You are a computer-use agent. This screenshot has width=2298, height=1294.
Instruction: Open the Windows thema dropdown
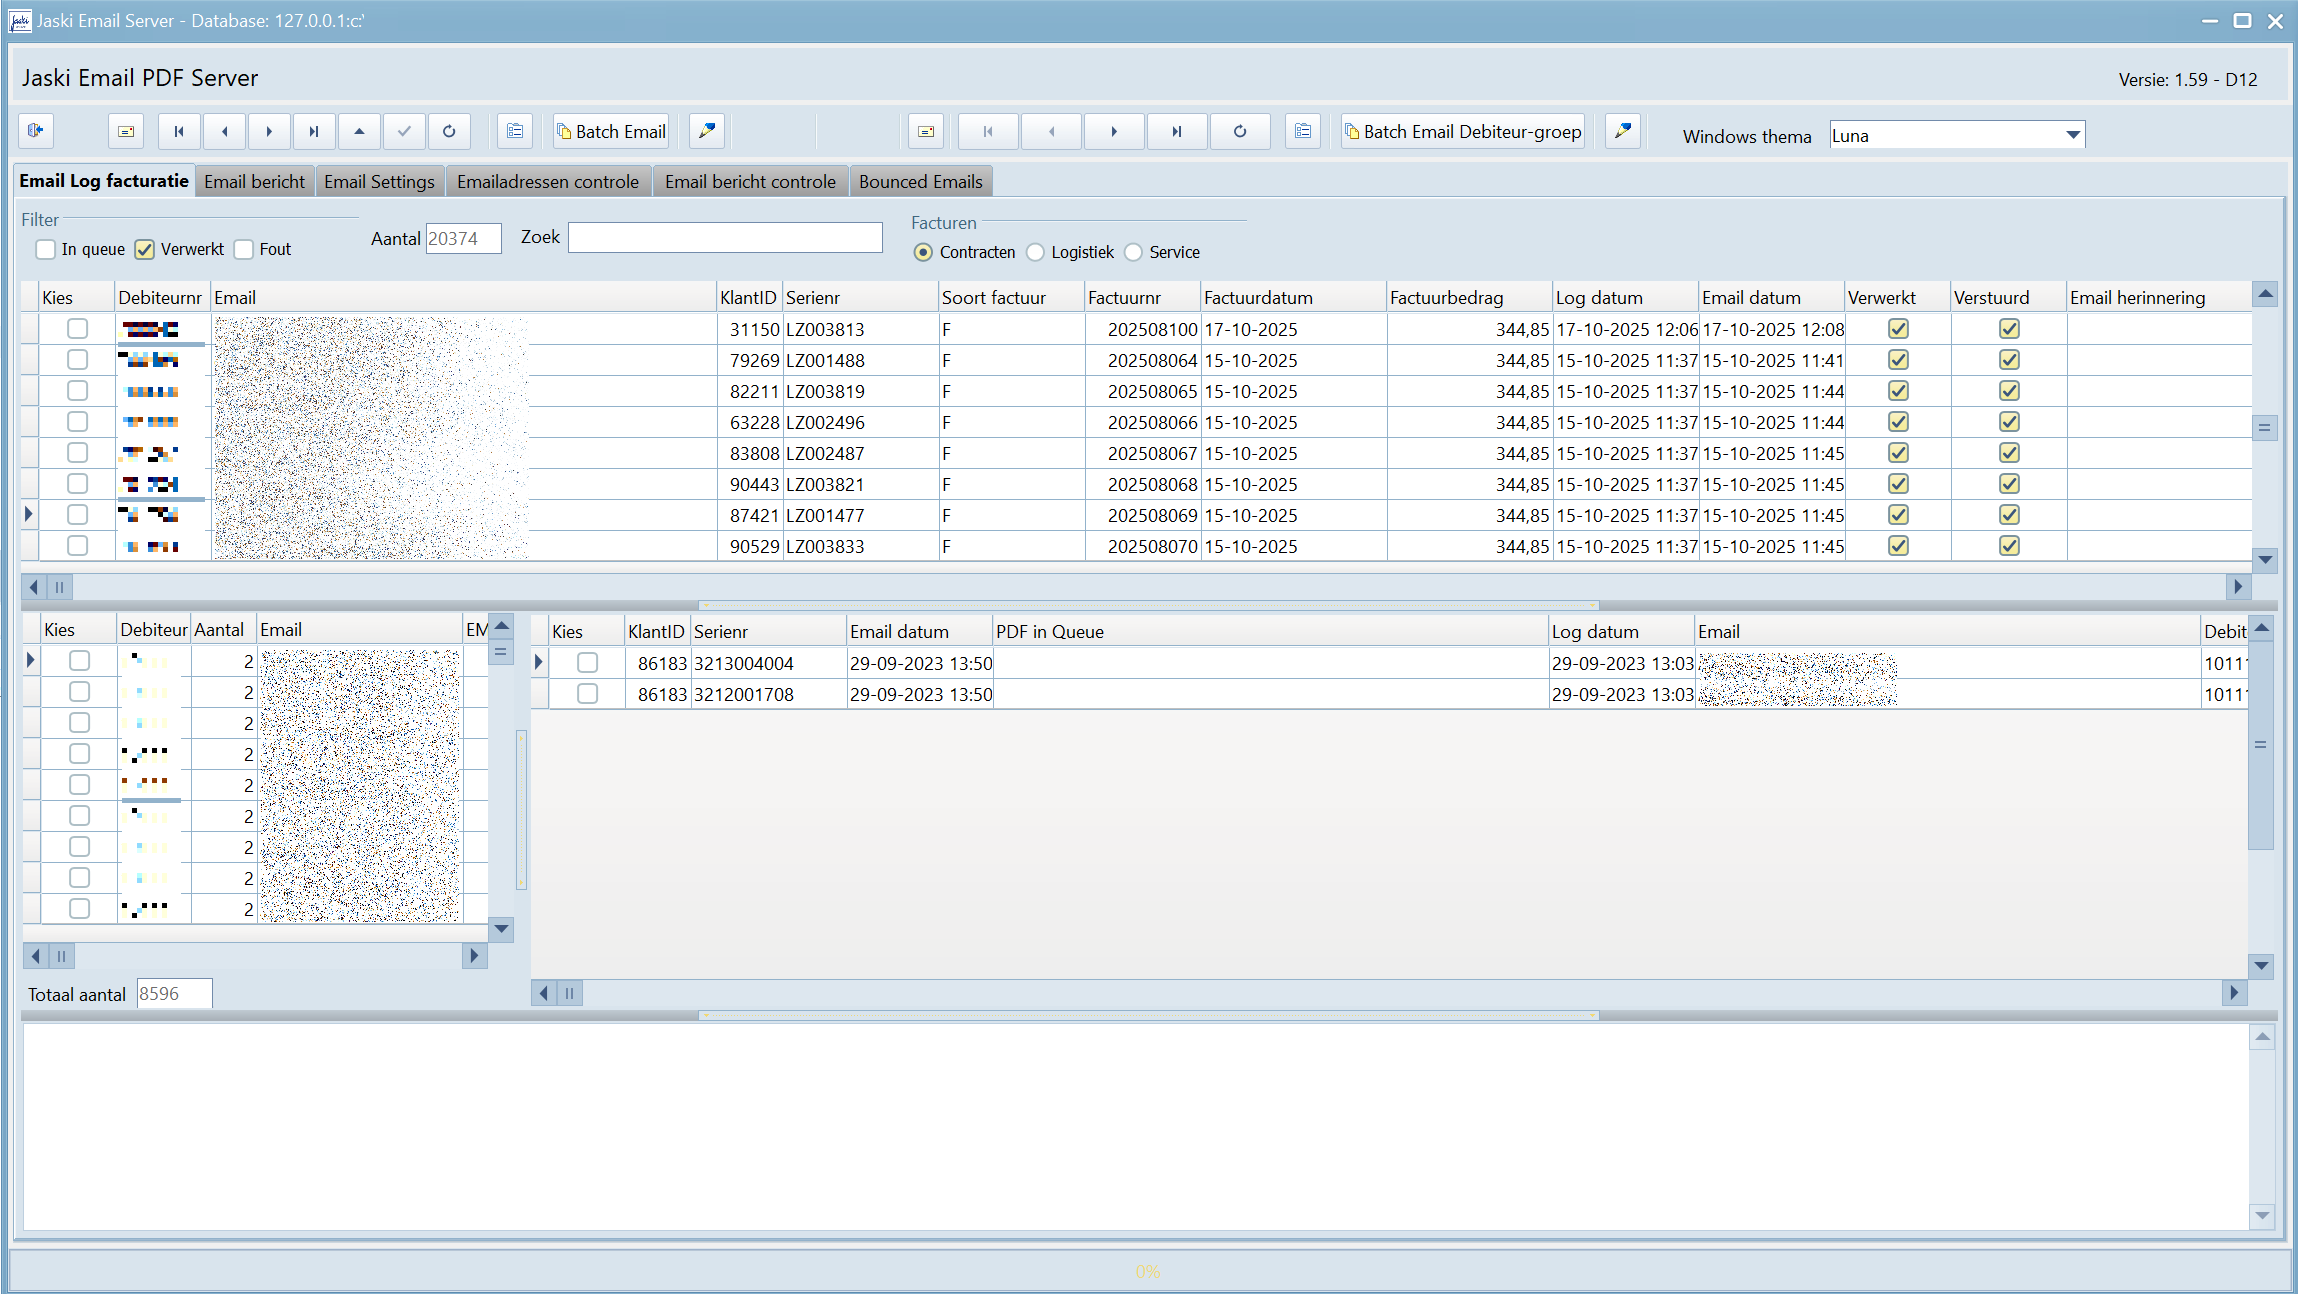pyautogui.click(x=2073, y=135)
